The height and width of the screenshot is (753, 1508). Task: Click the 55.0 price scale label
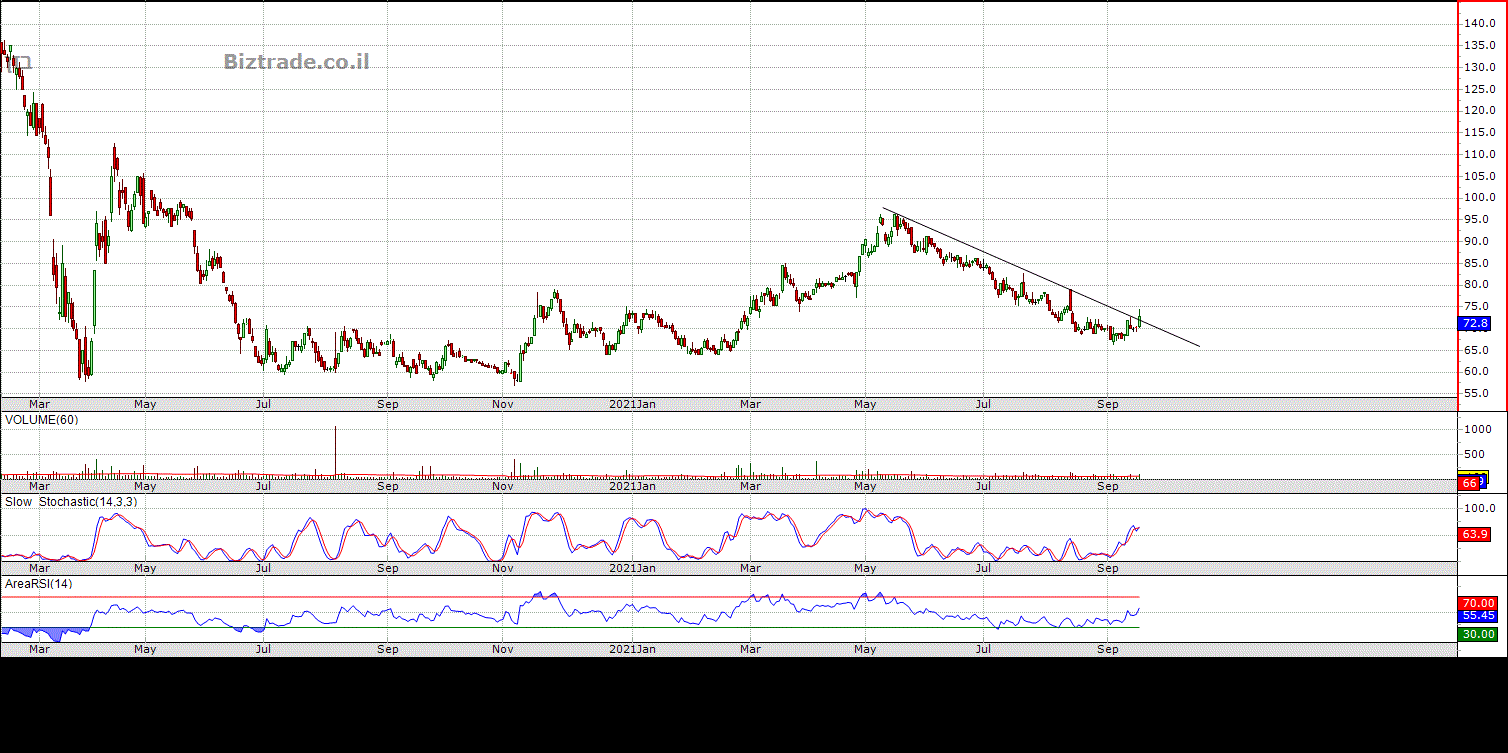coord(1477,393)
